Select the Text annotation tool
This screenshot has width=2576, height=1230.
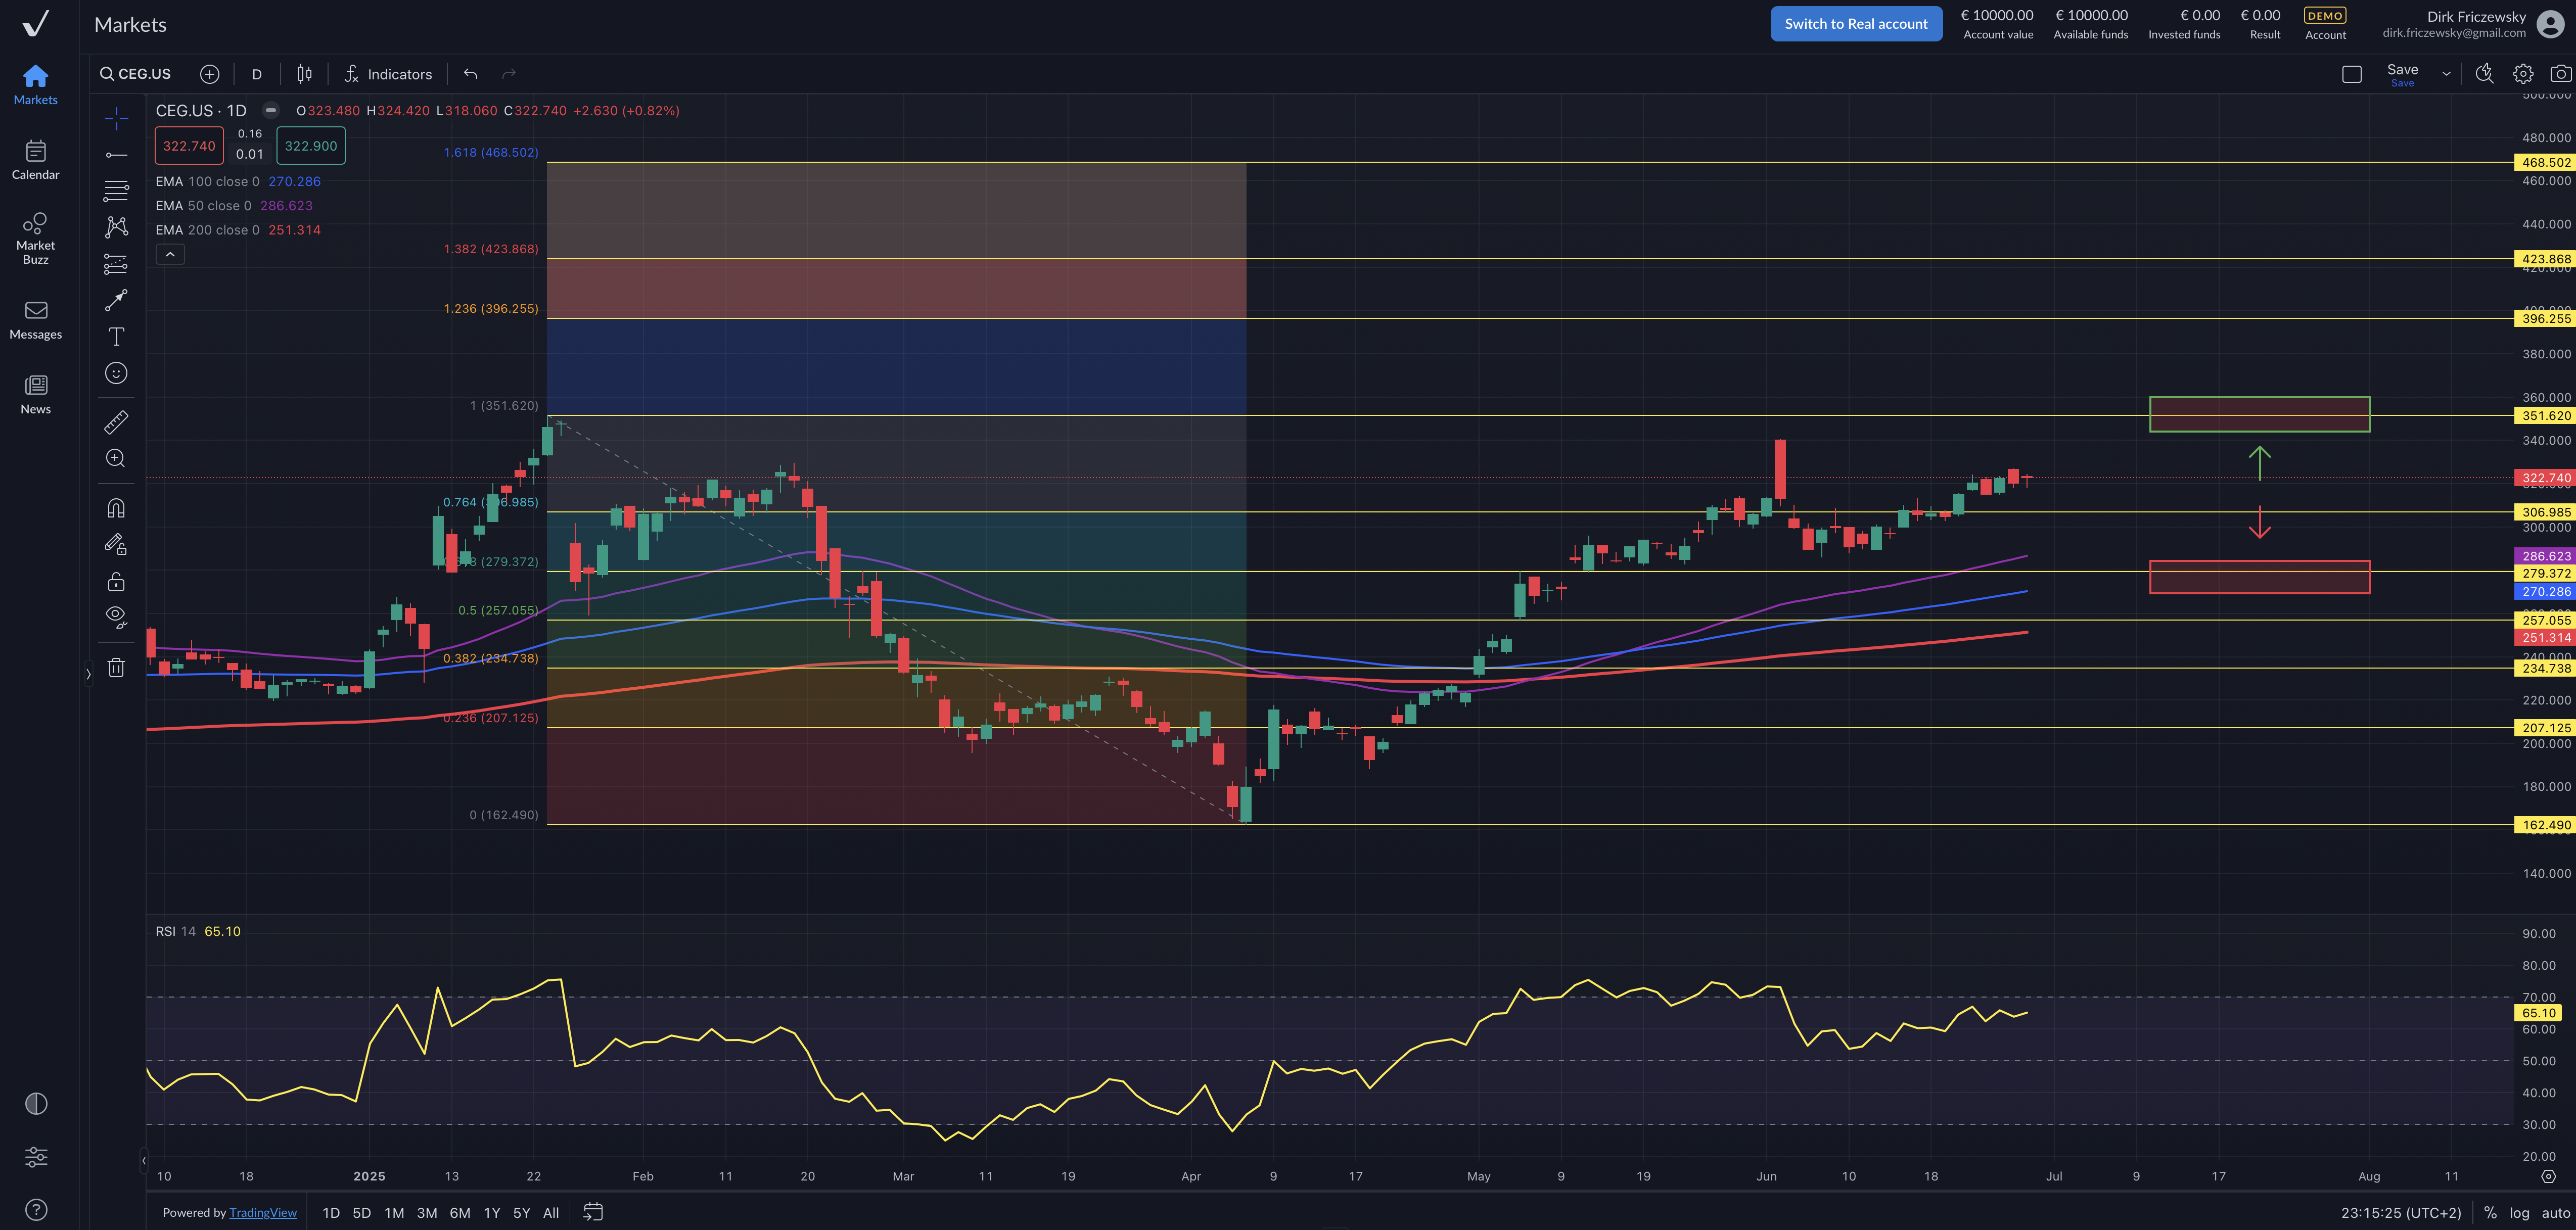pyautogui.click(x=116, y=336)
